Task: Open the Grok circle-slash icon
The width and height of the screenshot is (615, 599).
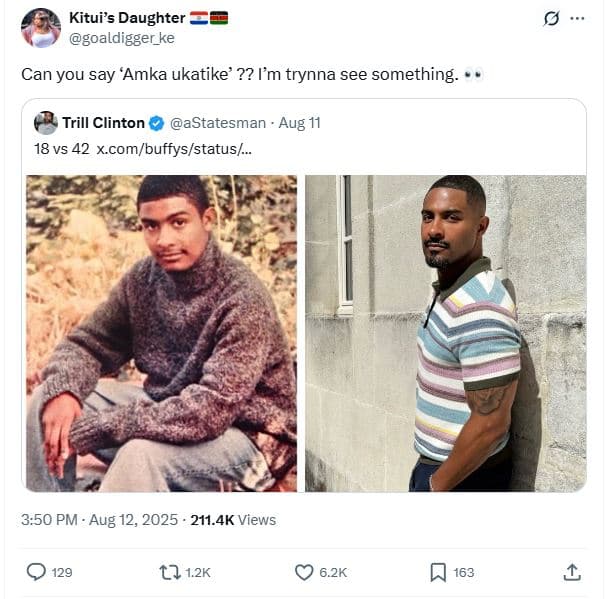Action: 550,18
